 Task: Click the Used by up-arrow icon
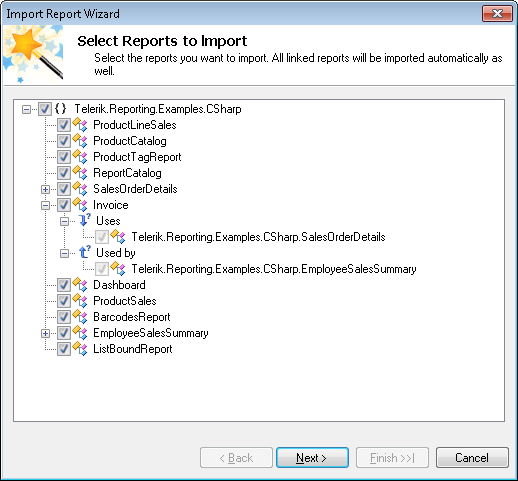(x=84, y=252)
